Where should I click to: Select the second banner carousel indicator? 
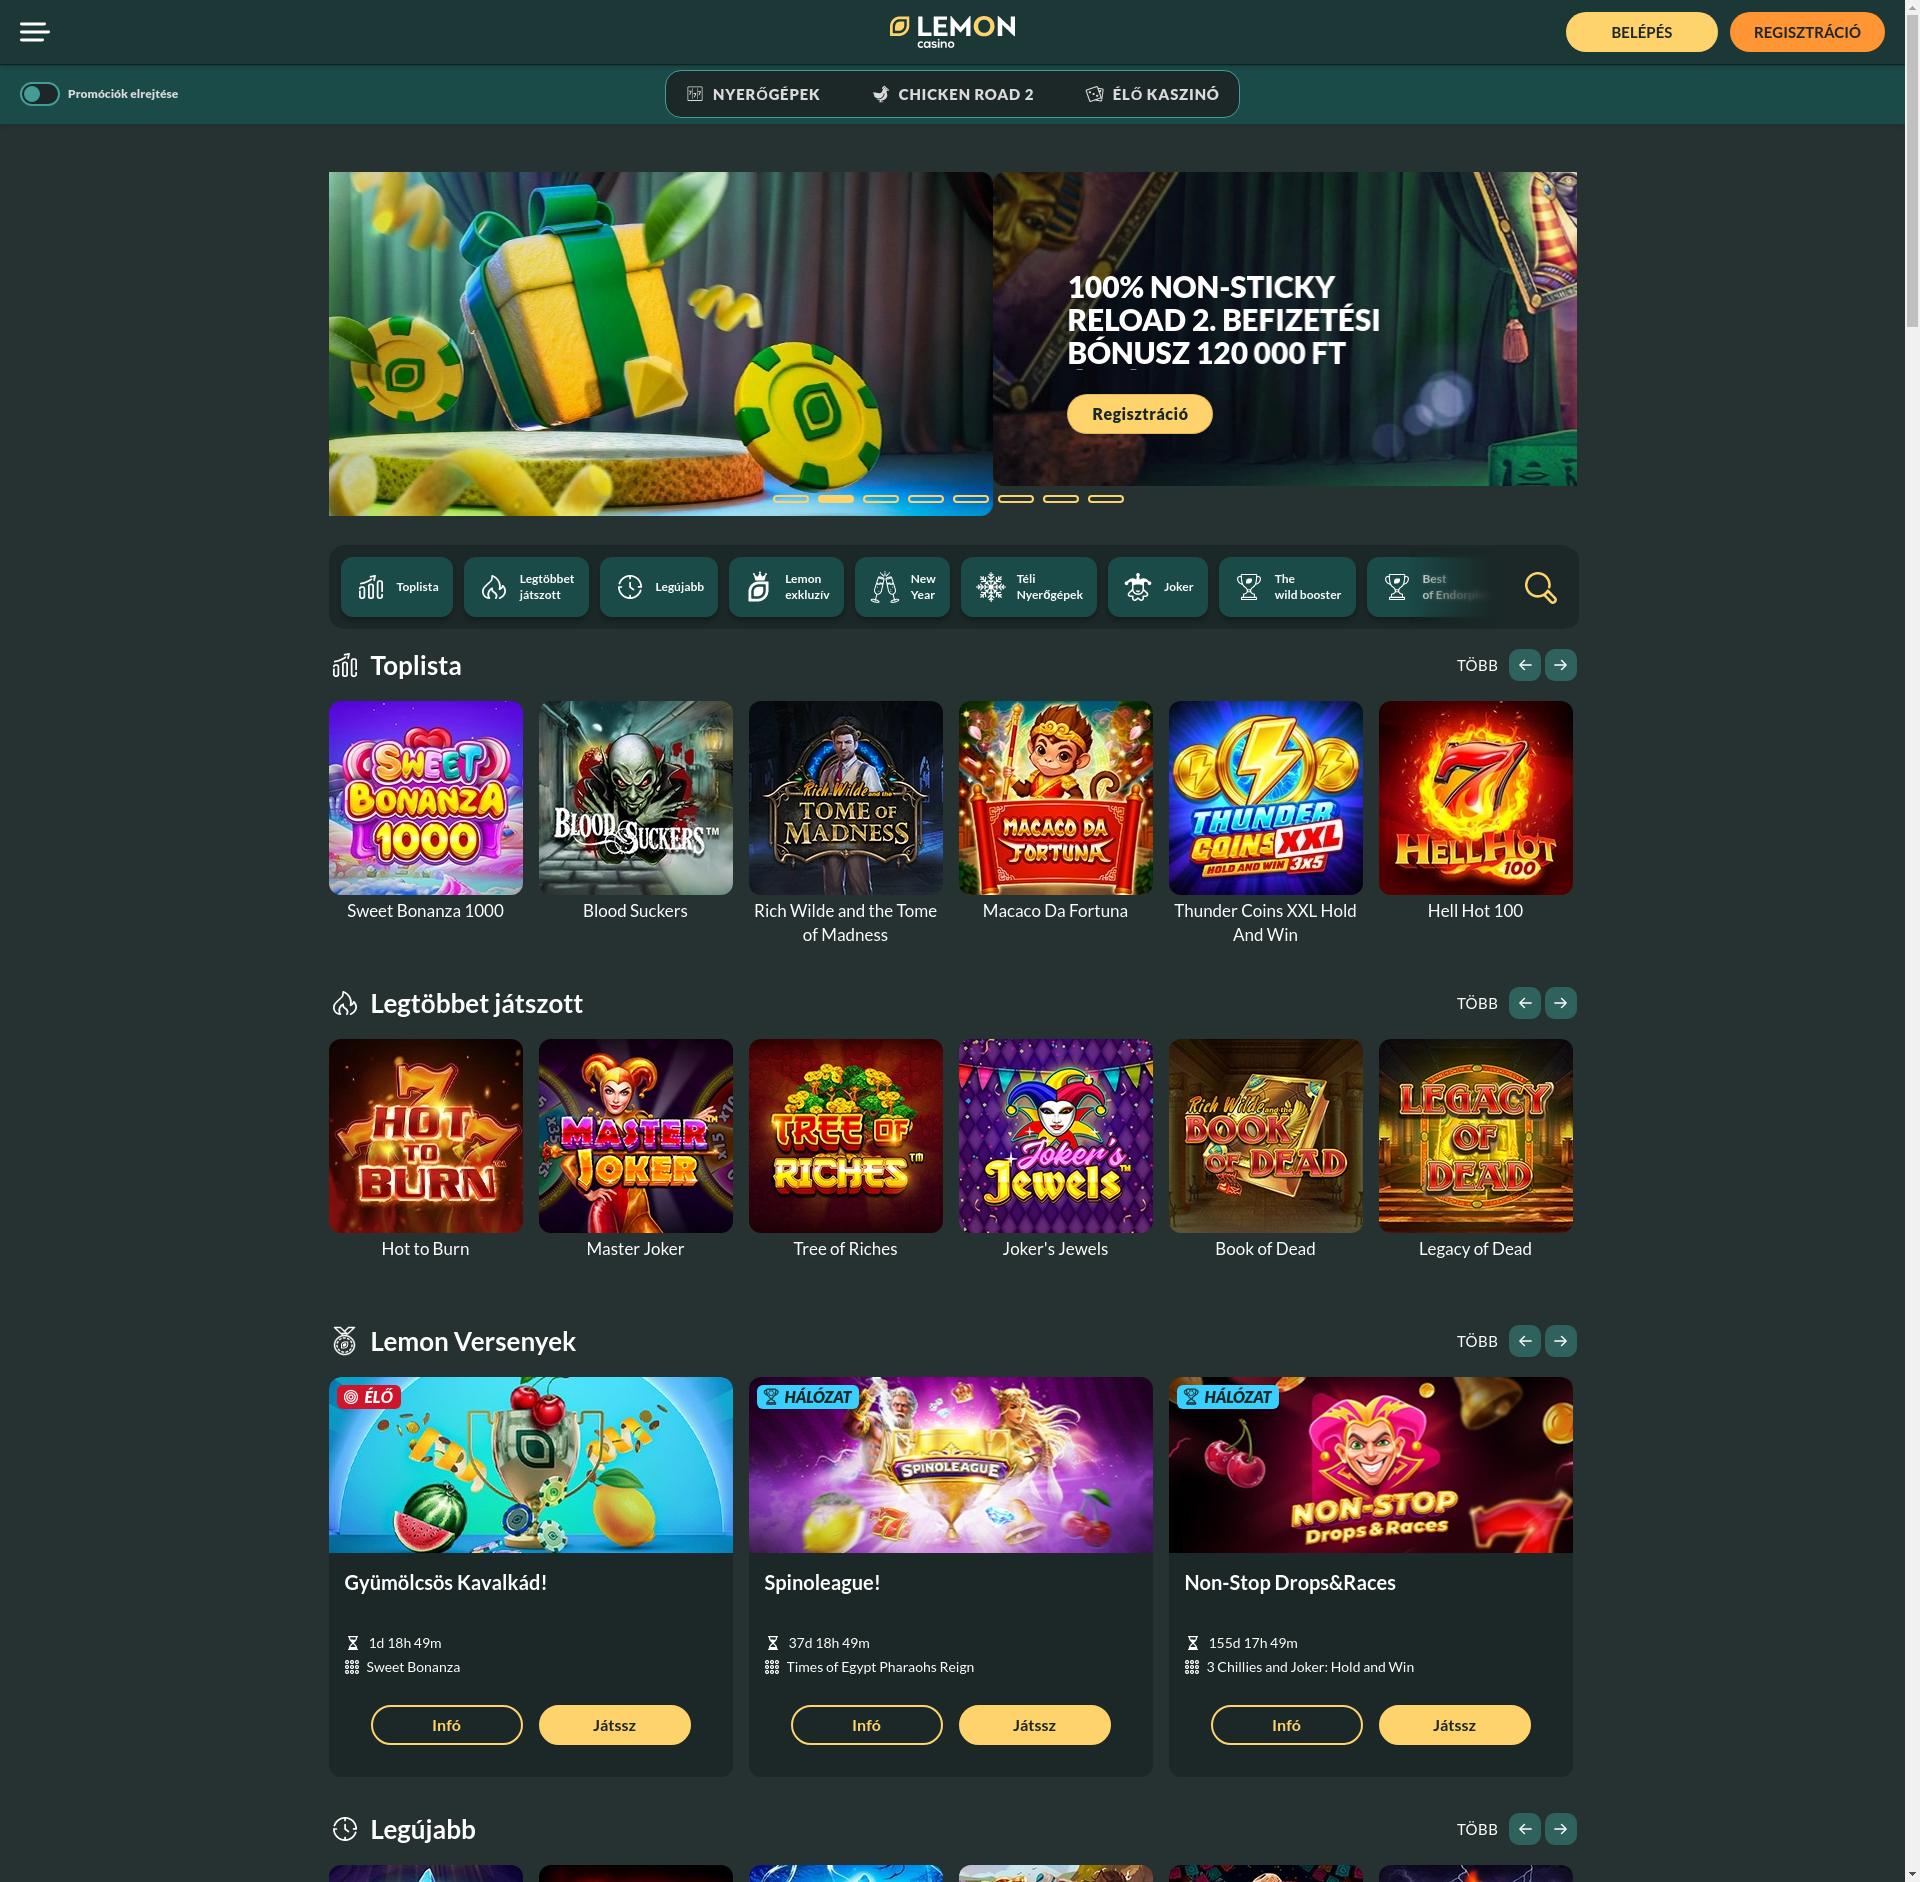tap(836, 498)
